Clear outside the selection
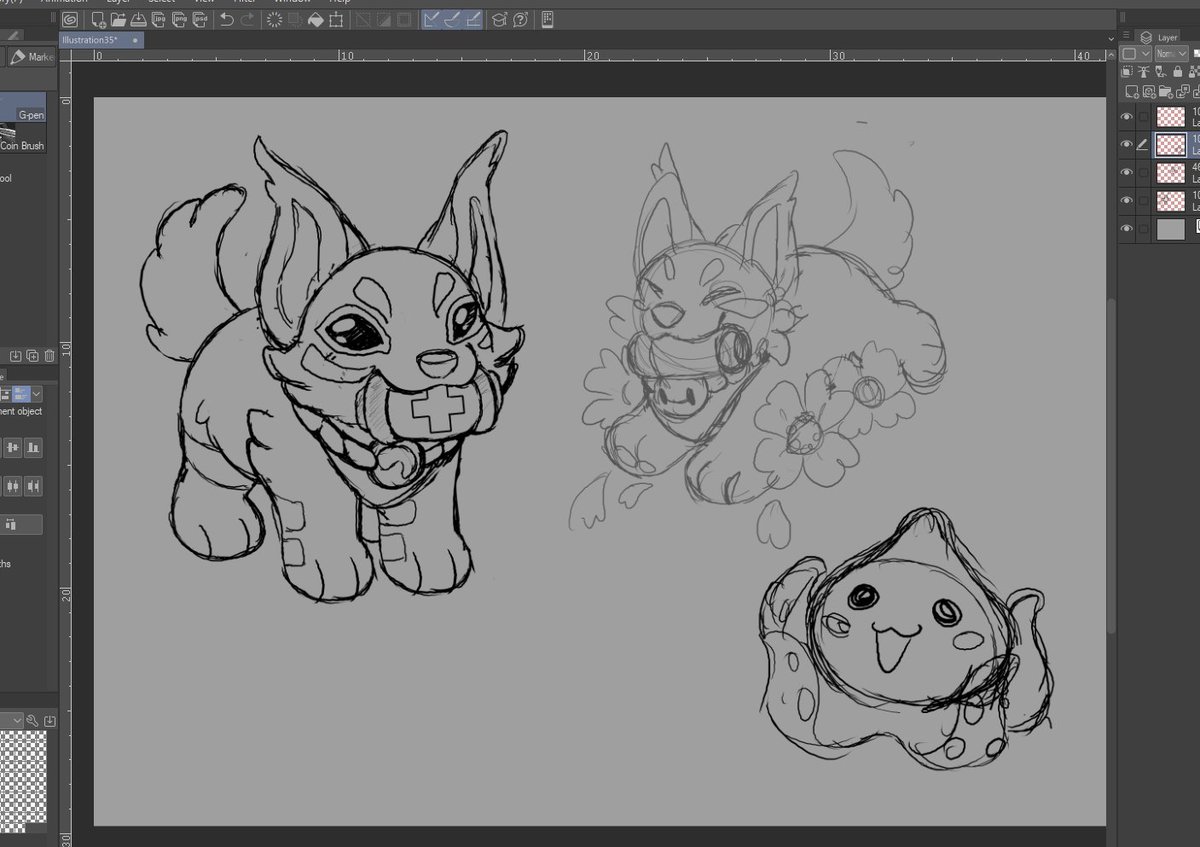The width and height of the screenshot is (1200, 847). click(295, 20)
